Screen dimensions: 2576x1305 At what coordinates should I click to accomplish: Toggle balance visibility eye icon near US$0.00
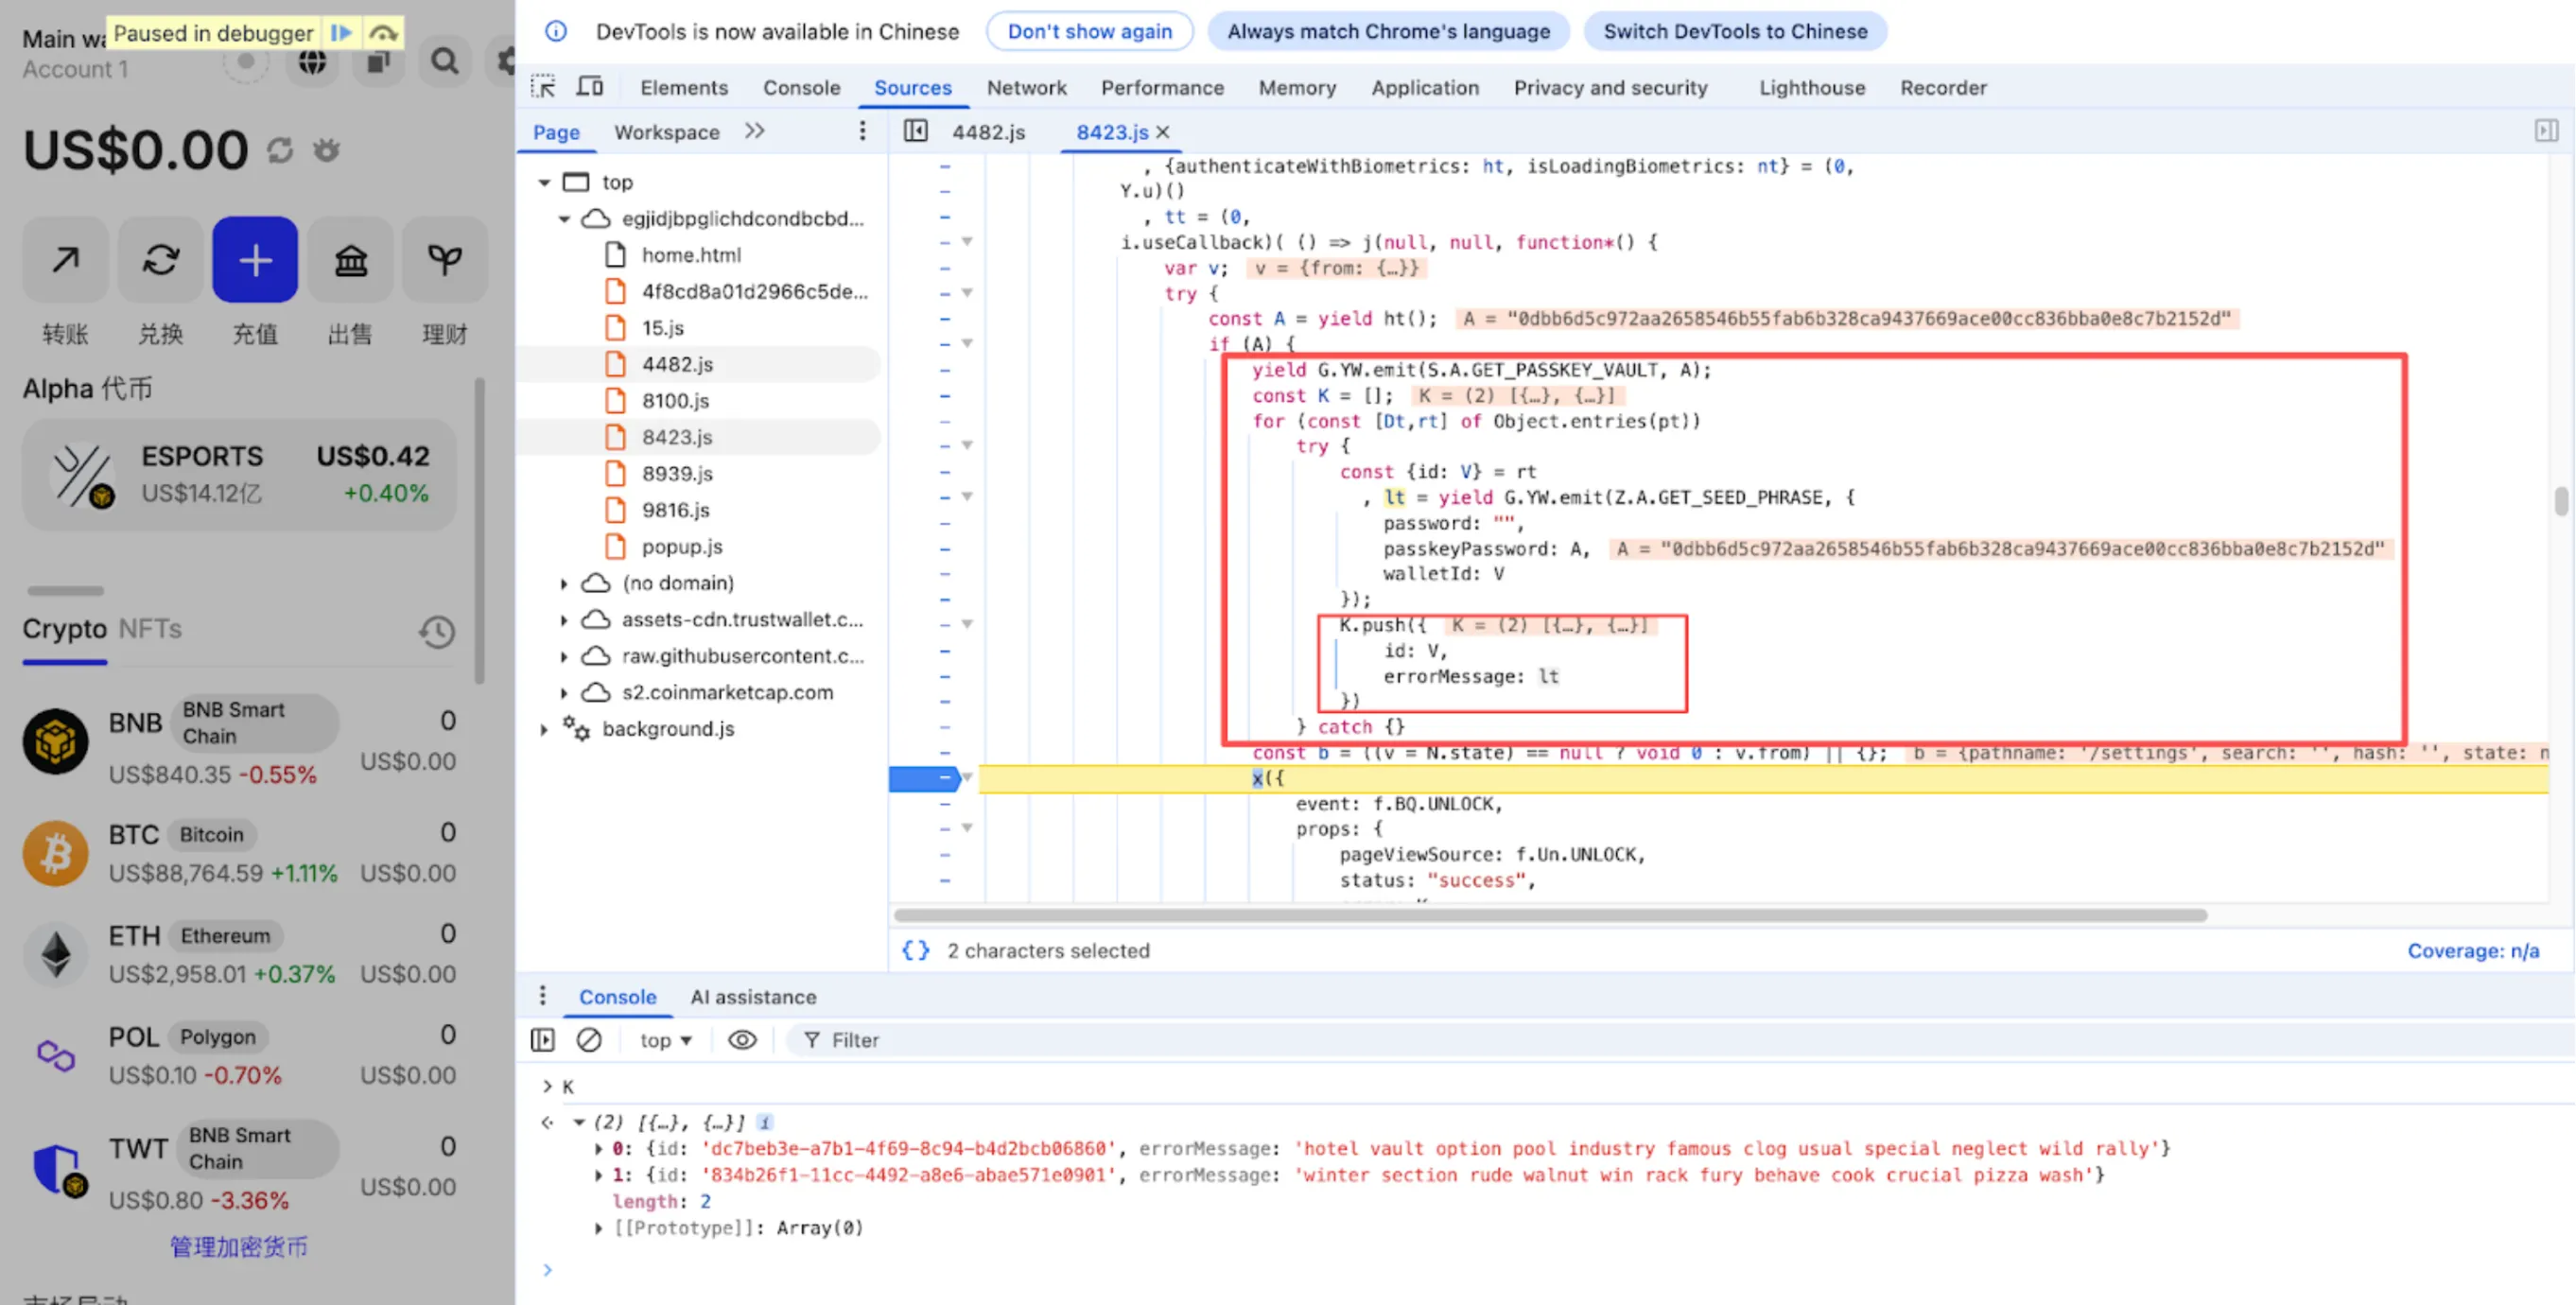coord(326,150)
